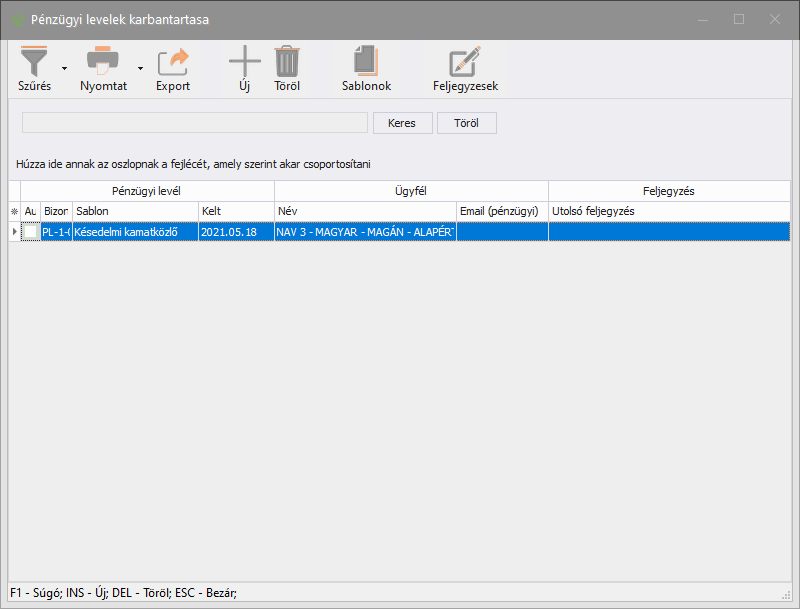Click the Nyomtat printer icon
Viewport: 800px width, 609px height.
[102, 62]
